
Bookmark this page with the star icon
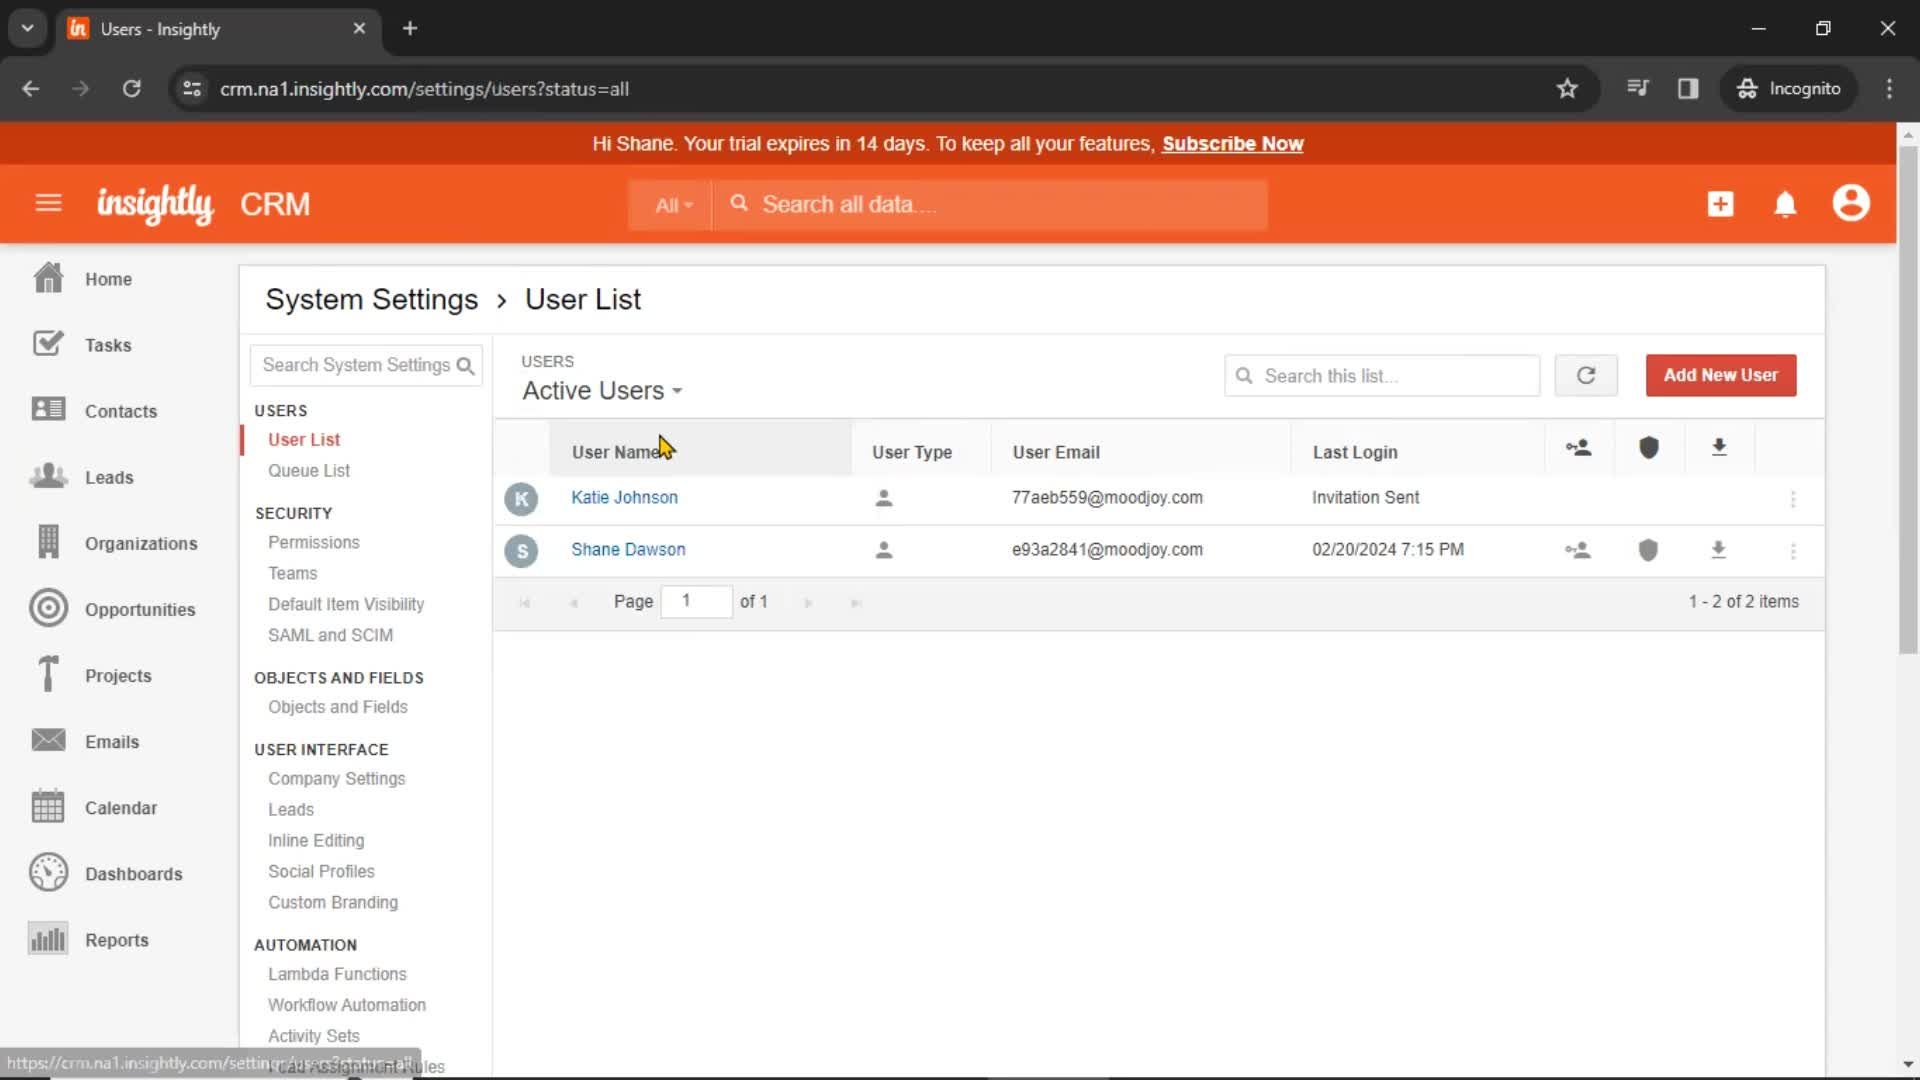[1567, 89]
